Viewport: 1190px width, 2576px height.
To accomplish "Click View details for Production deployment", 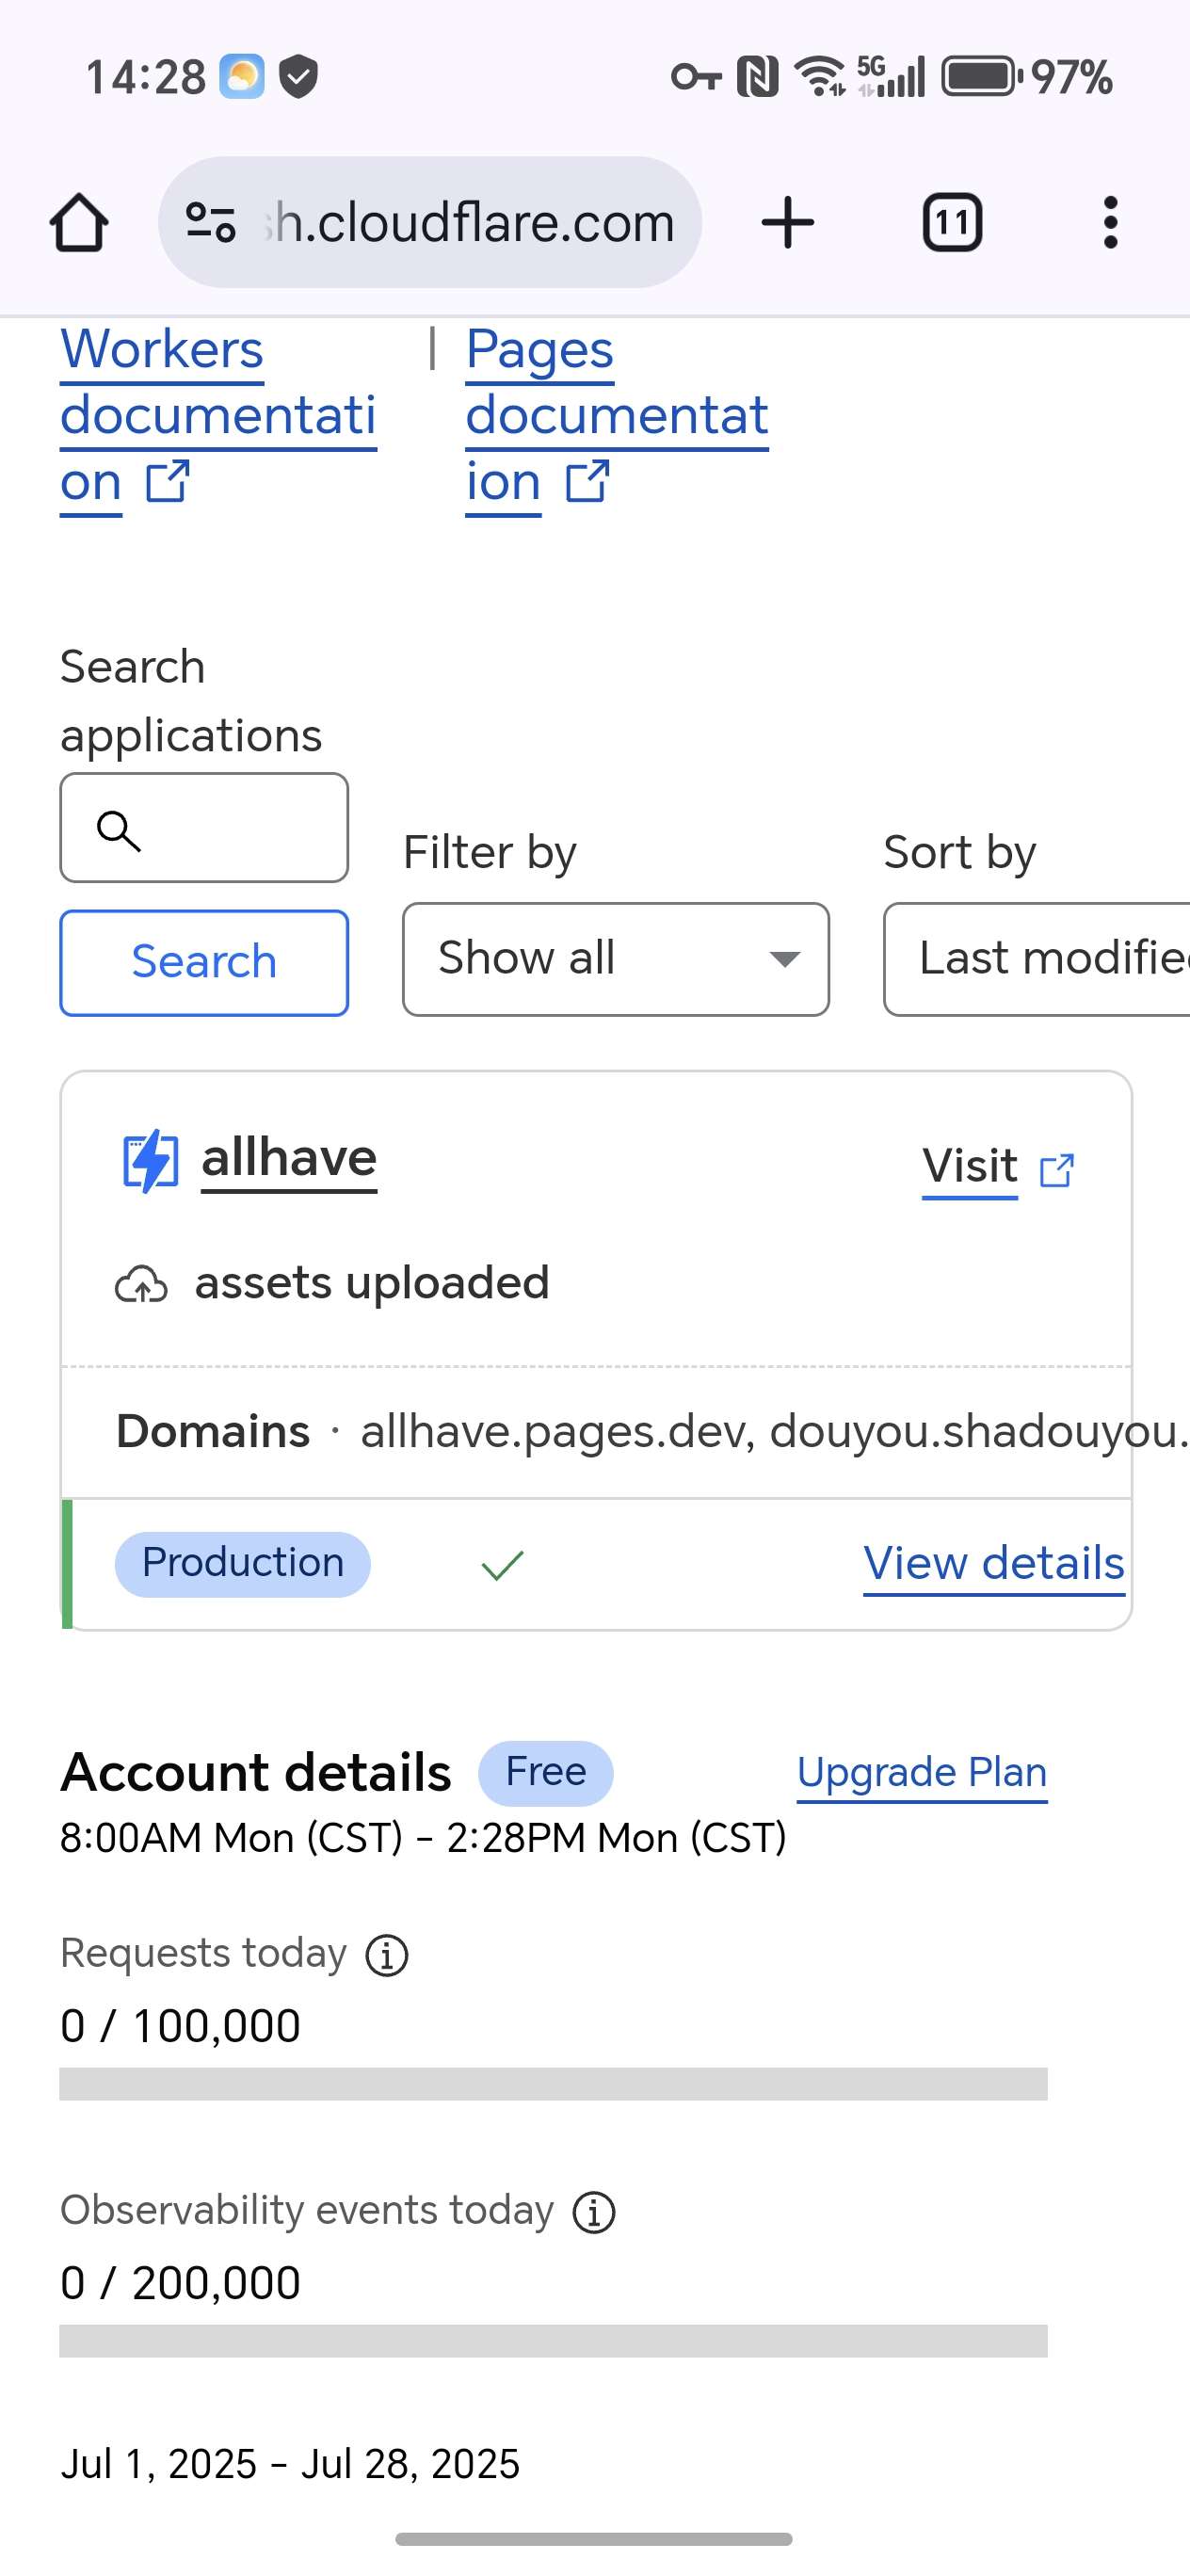I will click(994, 1563).
